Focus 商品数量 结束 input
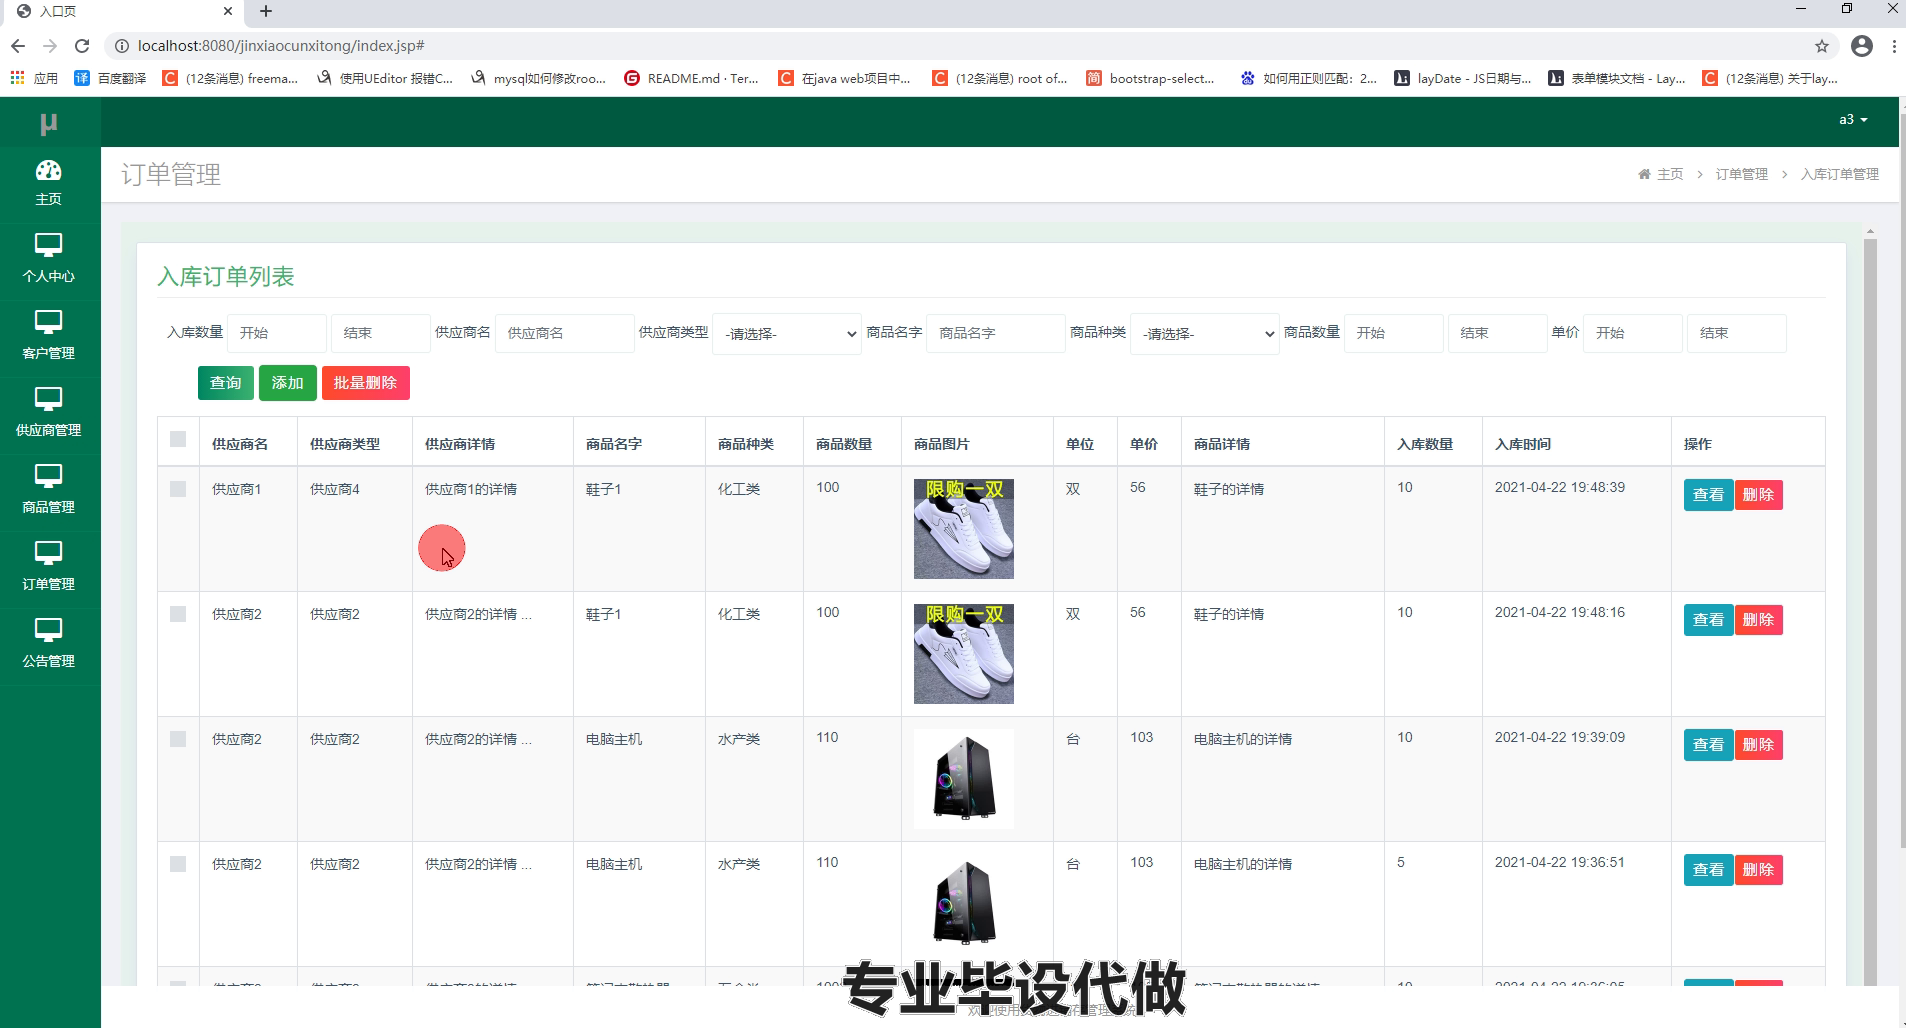 pyautogui.click(x=1498, y=333)
